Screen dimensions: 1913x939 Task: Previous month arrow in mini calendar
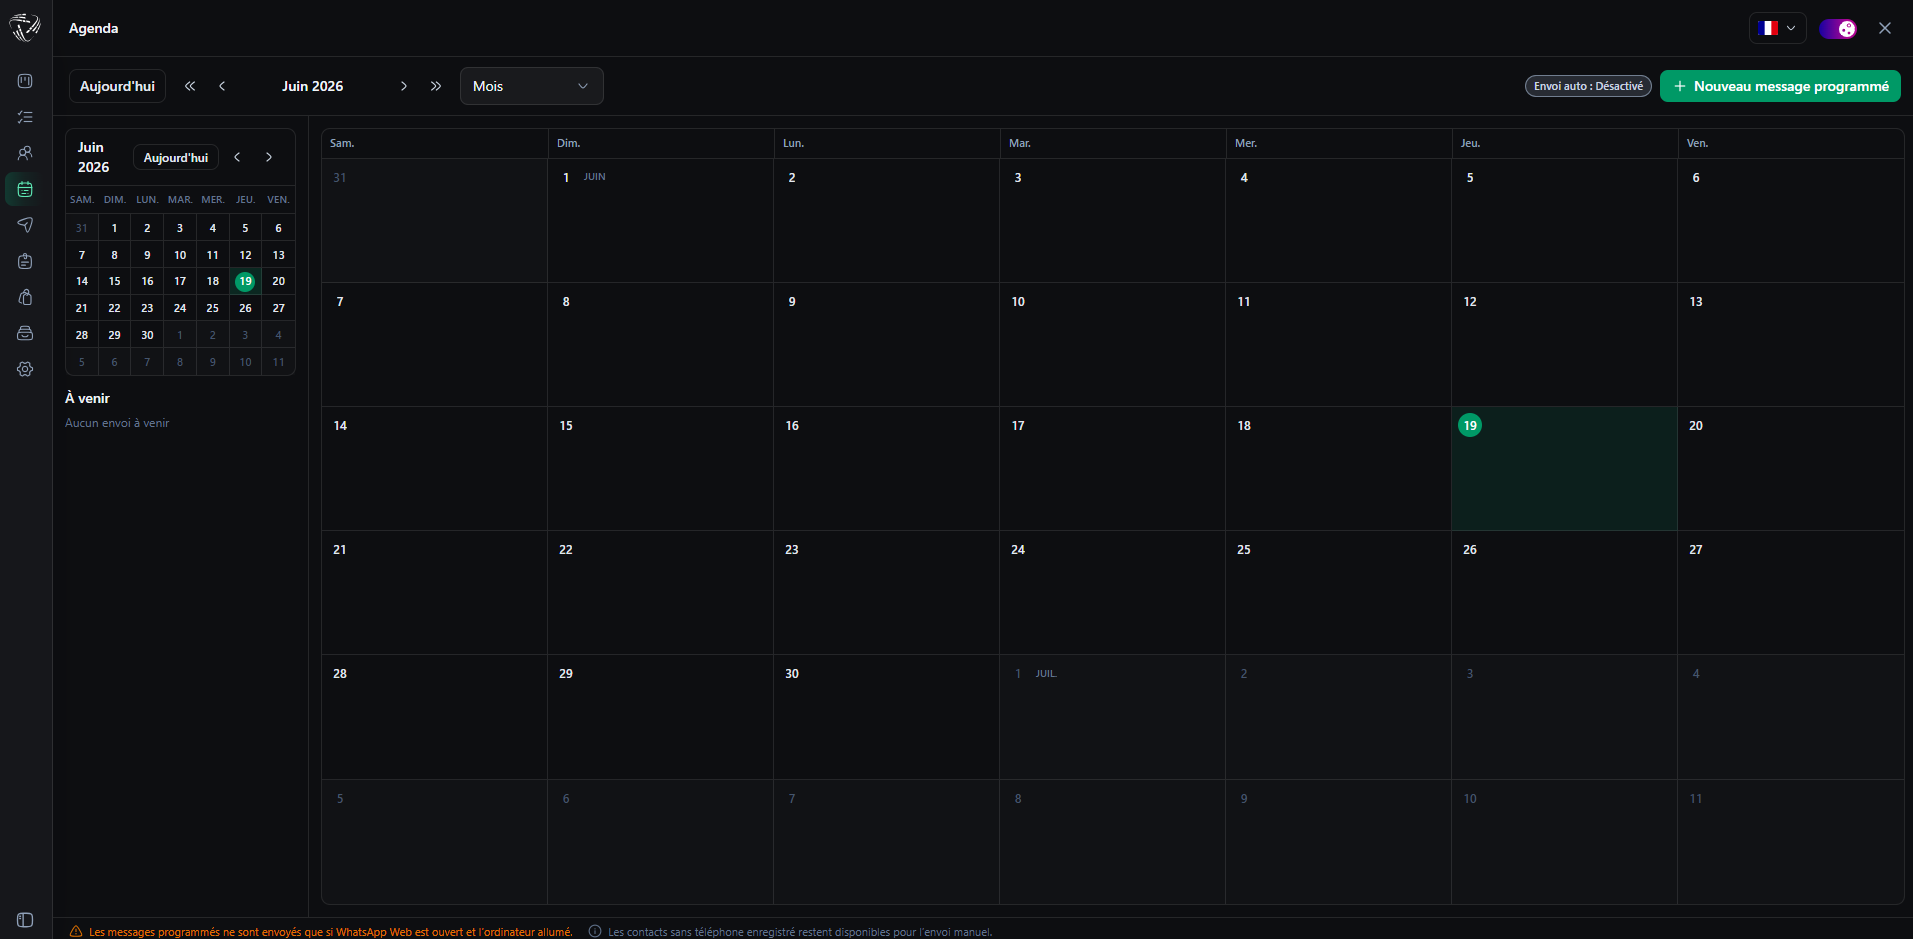point(237,157)
